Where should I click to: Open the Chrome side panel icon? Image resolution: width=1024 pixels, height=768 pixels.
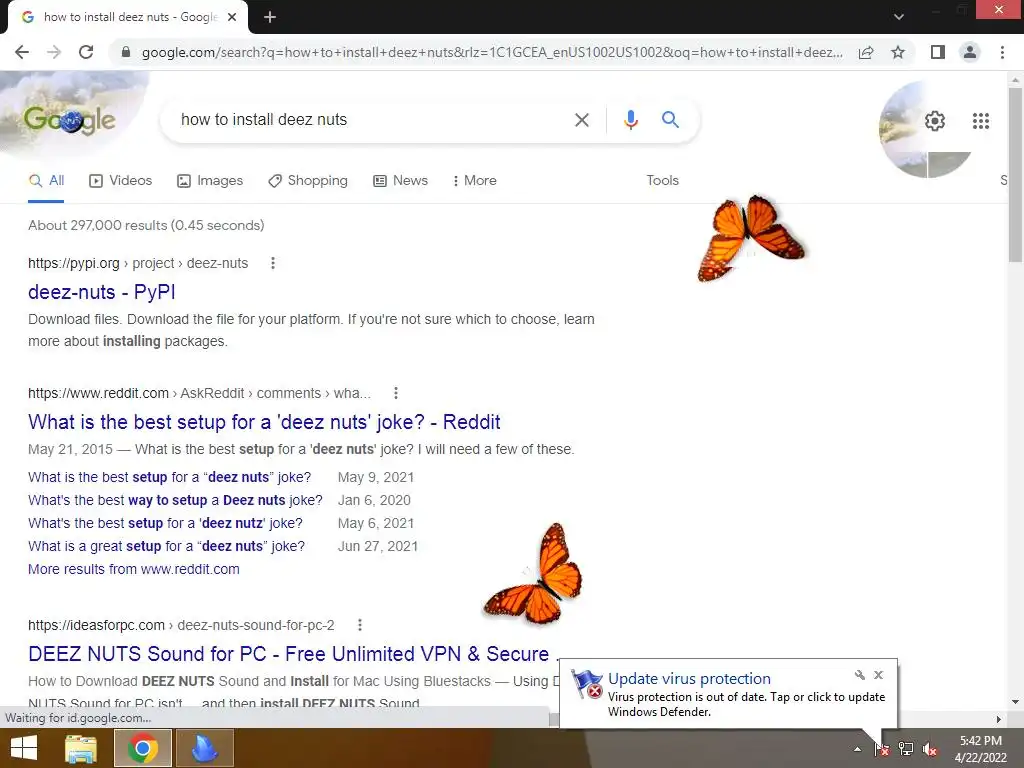[938, 52]
